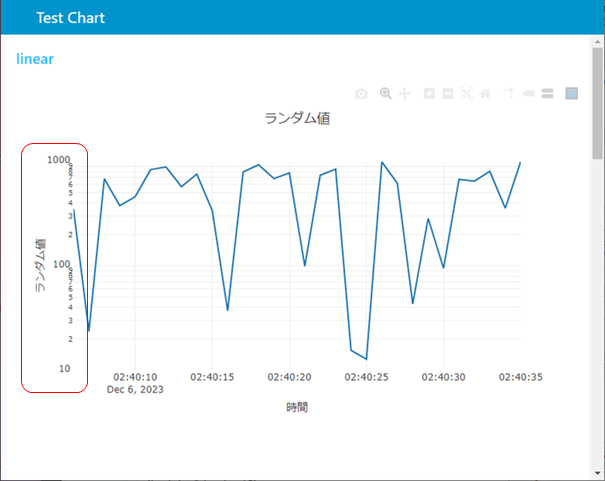Click the 02:40:10 x-axis tick label
Viewport: 605px width, 481px height.
pyautogui.click(x=134, y=377)
